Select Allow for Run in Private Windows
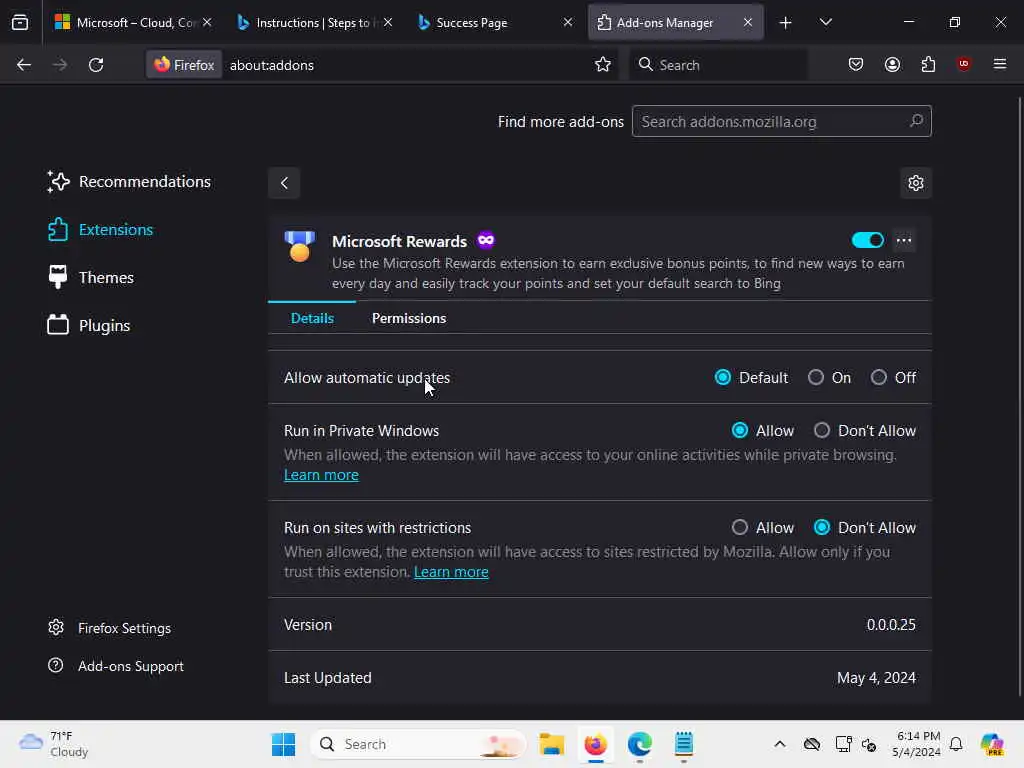The image size is (1024, 768). click(740, 430)
